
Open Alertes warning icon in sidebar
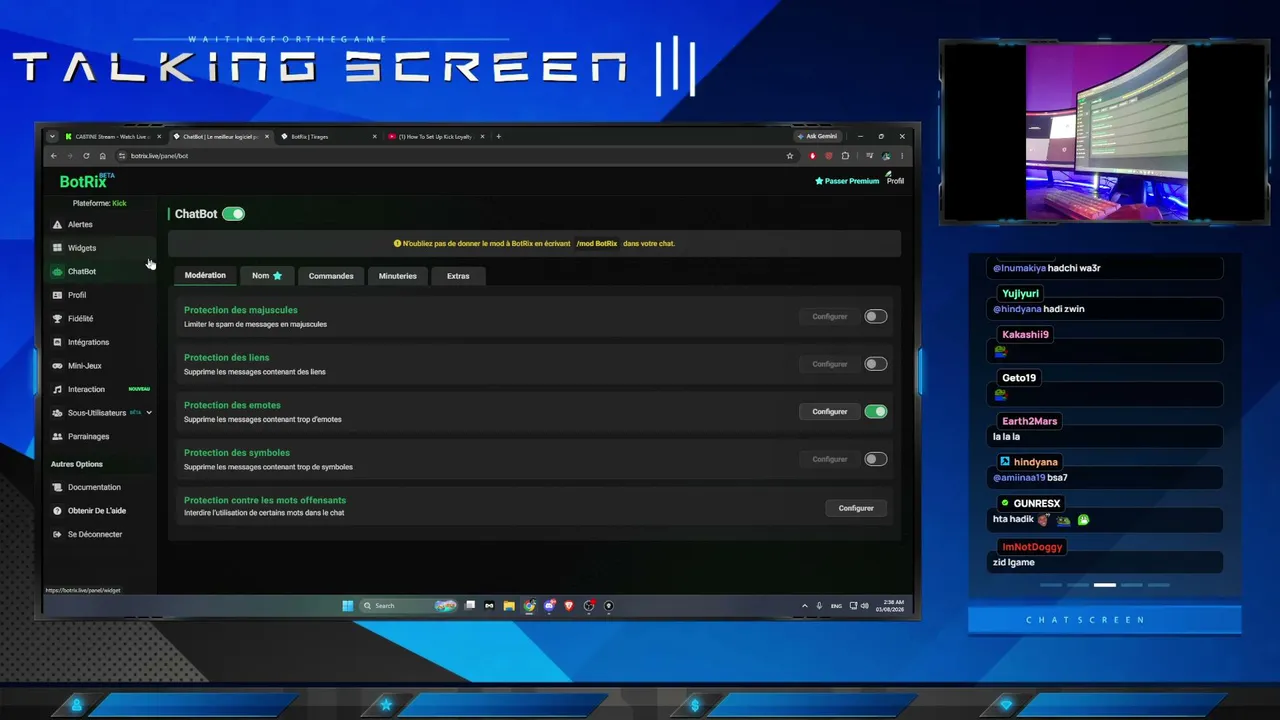(x=57, y=225)
